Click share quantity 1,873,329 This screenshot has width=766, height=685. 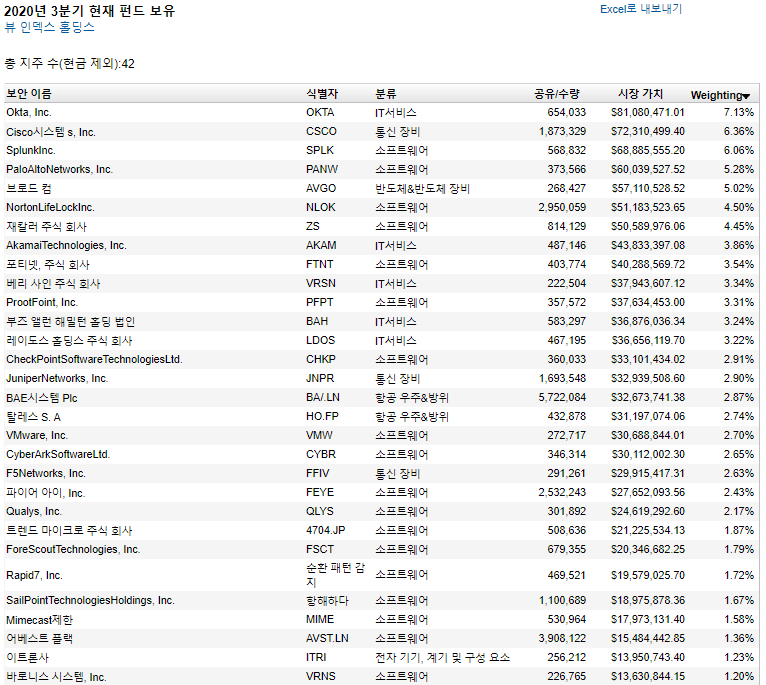(562, 131)
